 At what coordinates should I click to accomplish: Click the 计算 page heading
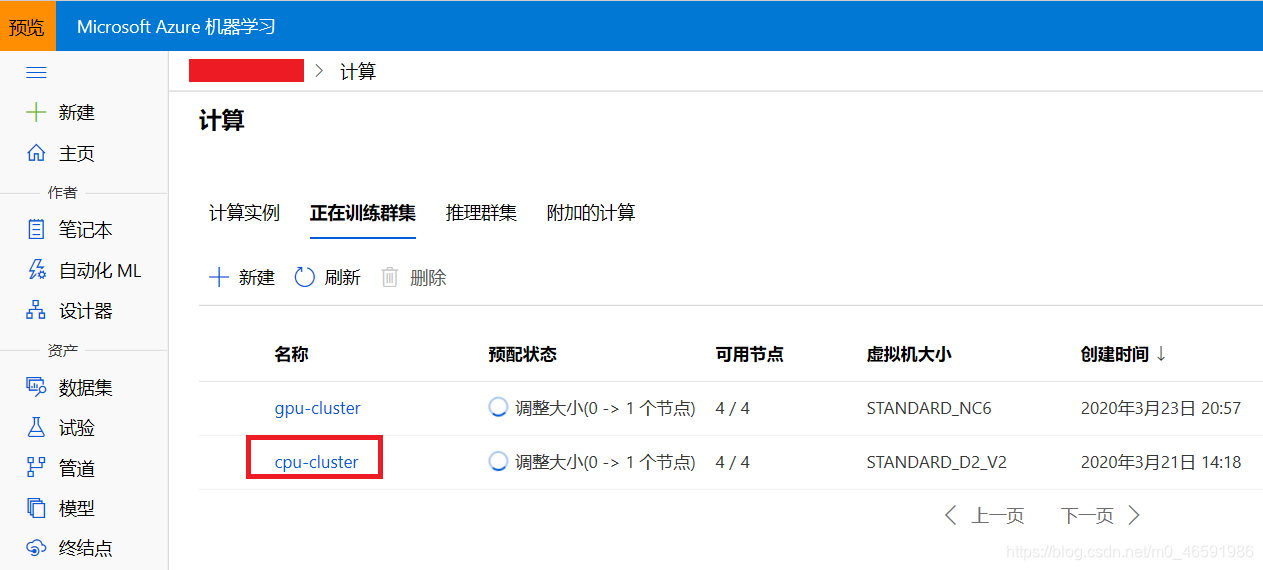pos(222,121)
